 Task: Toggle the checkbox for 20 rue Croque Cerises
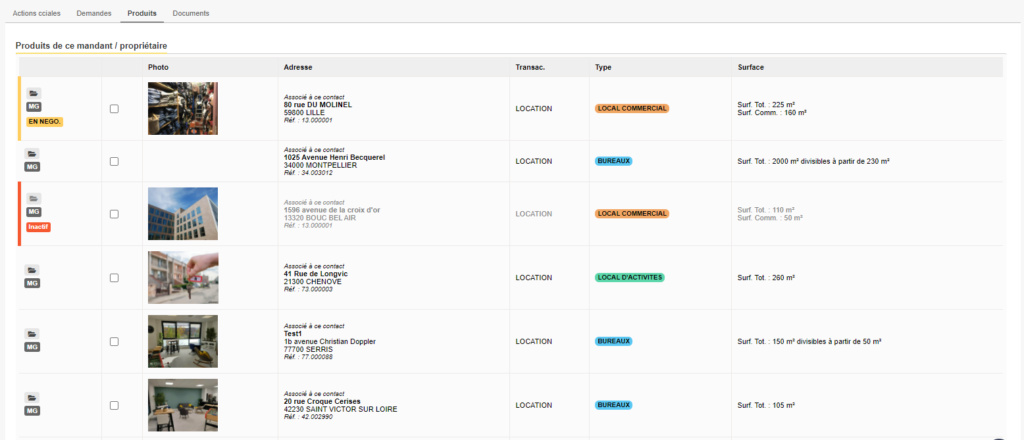[114, 406]
